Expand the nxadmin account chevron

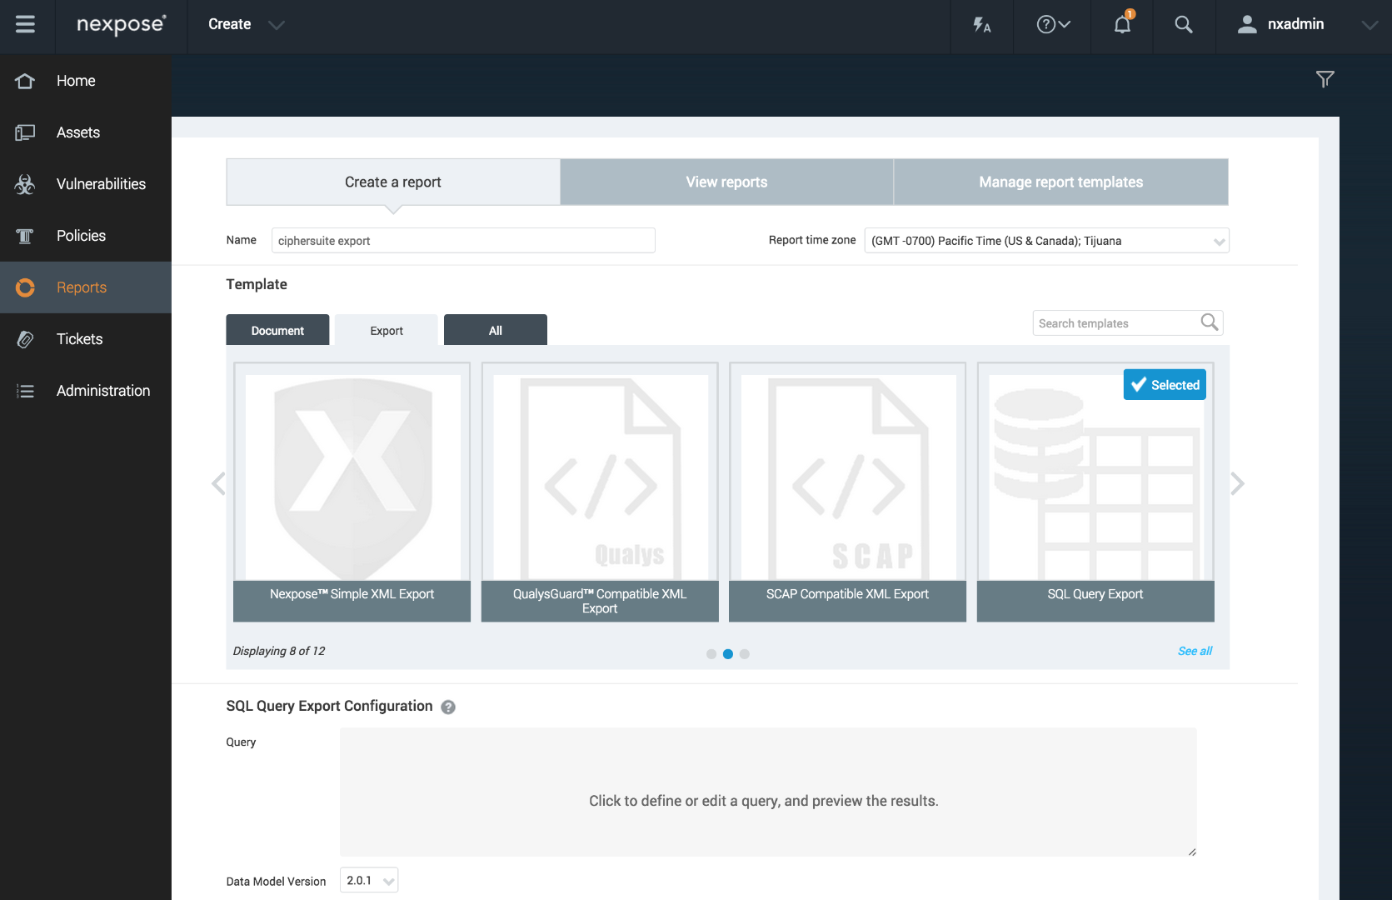pos(1369,25)
